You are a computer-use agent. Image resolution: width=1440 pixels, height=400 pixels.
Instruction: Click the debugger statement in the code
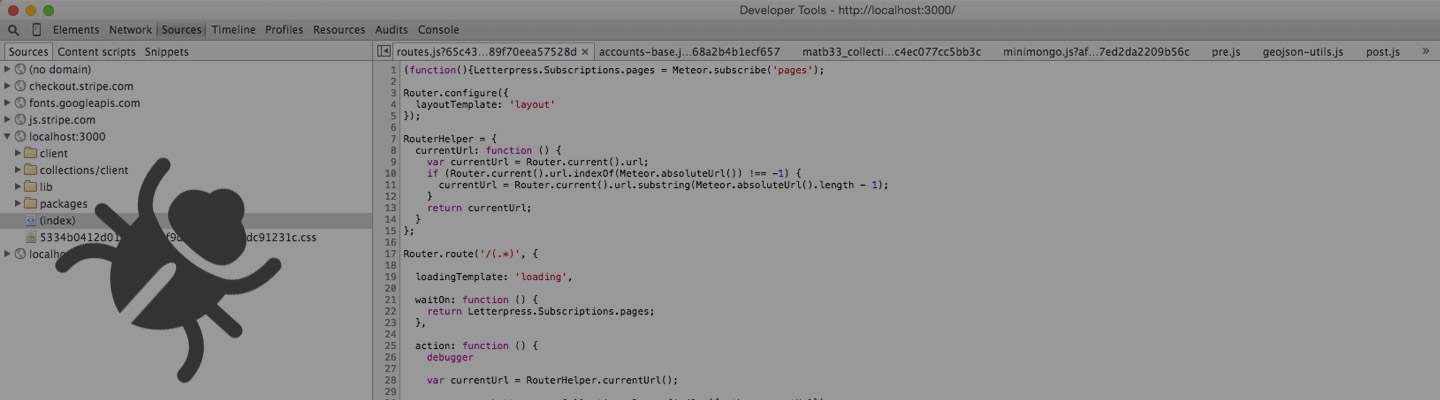pyautogui.click(x=450, y=357)
